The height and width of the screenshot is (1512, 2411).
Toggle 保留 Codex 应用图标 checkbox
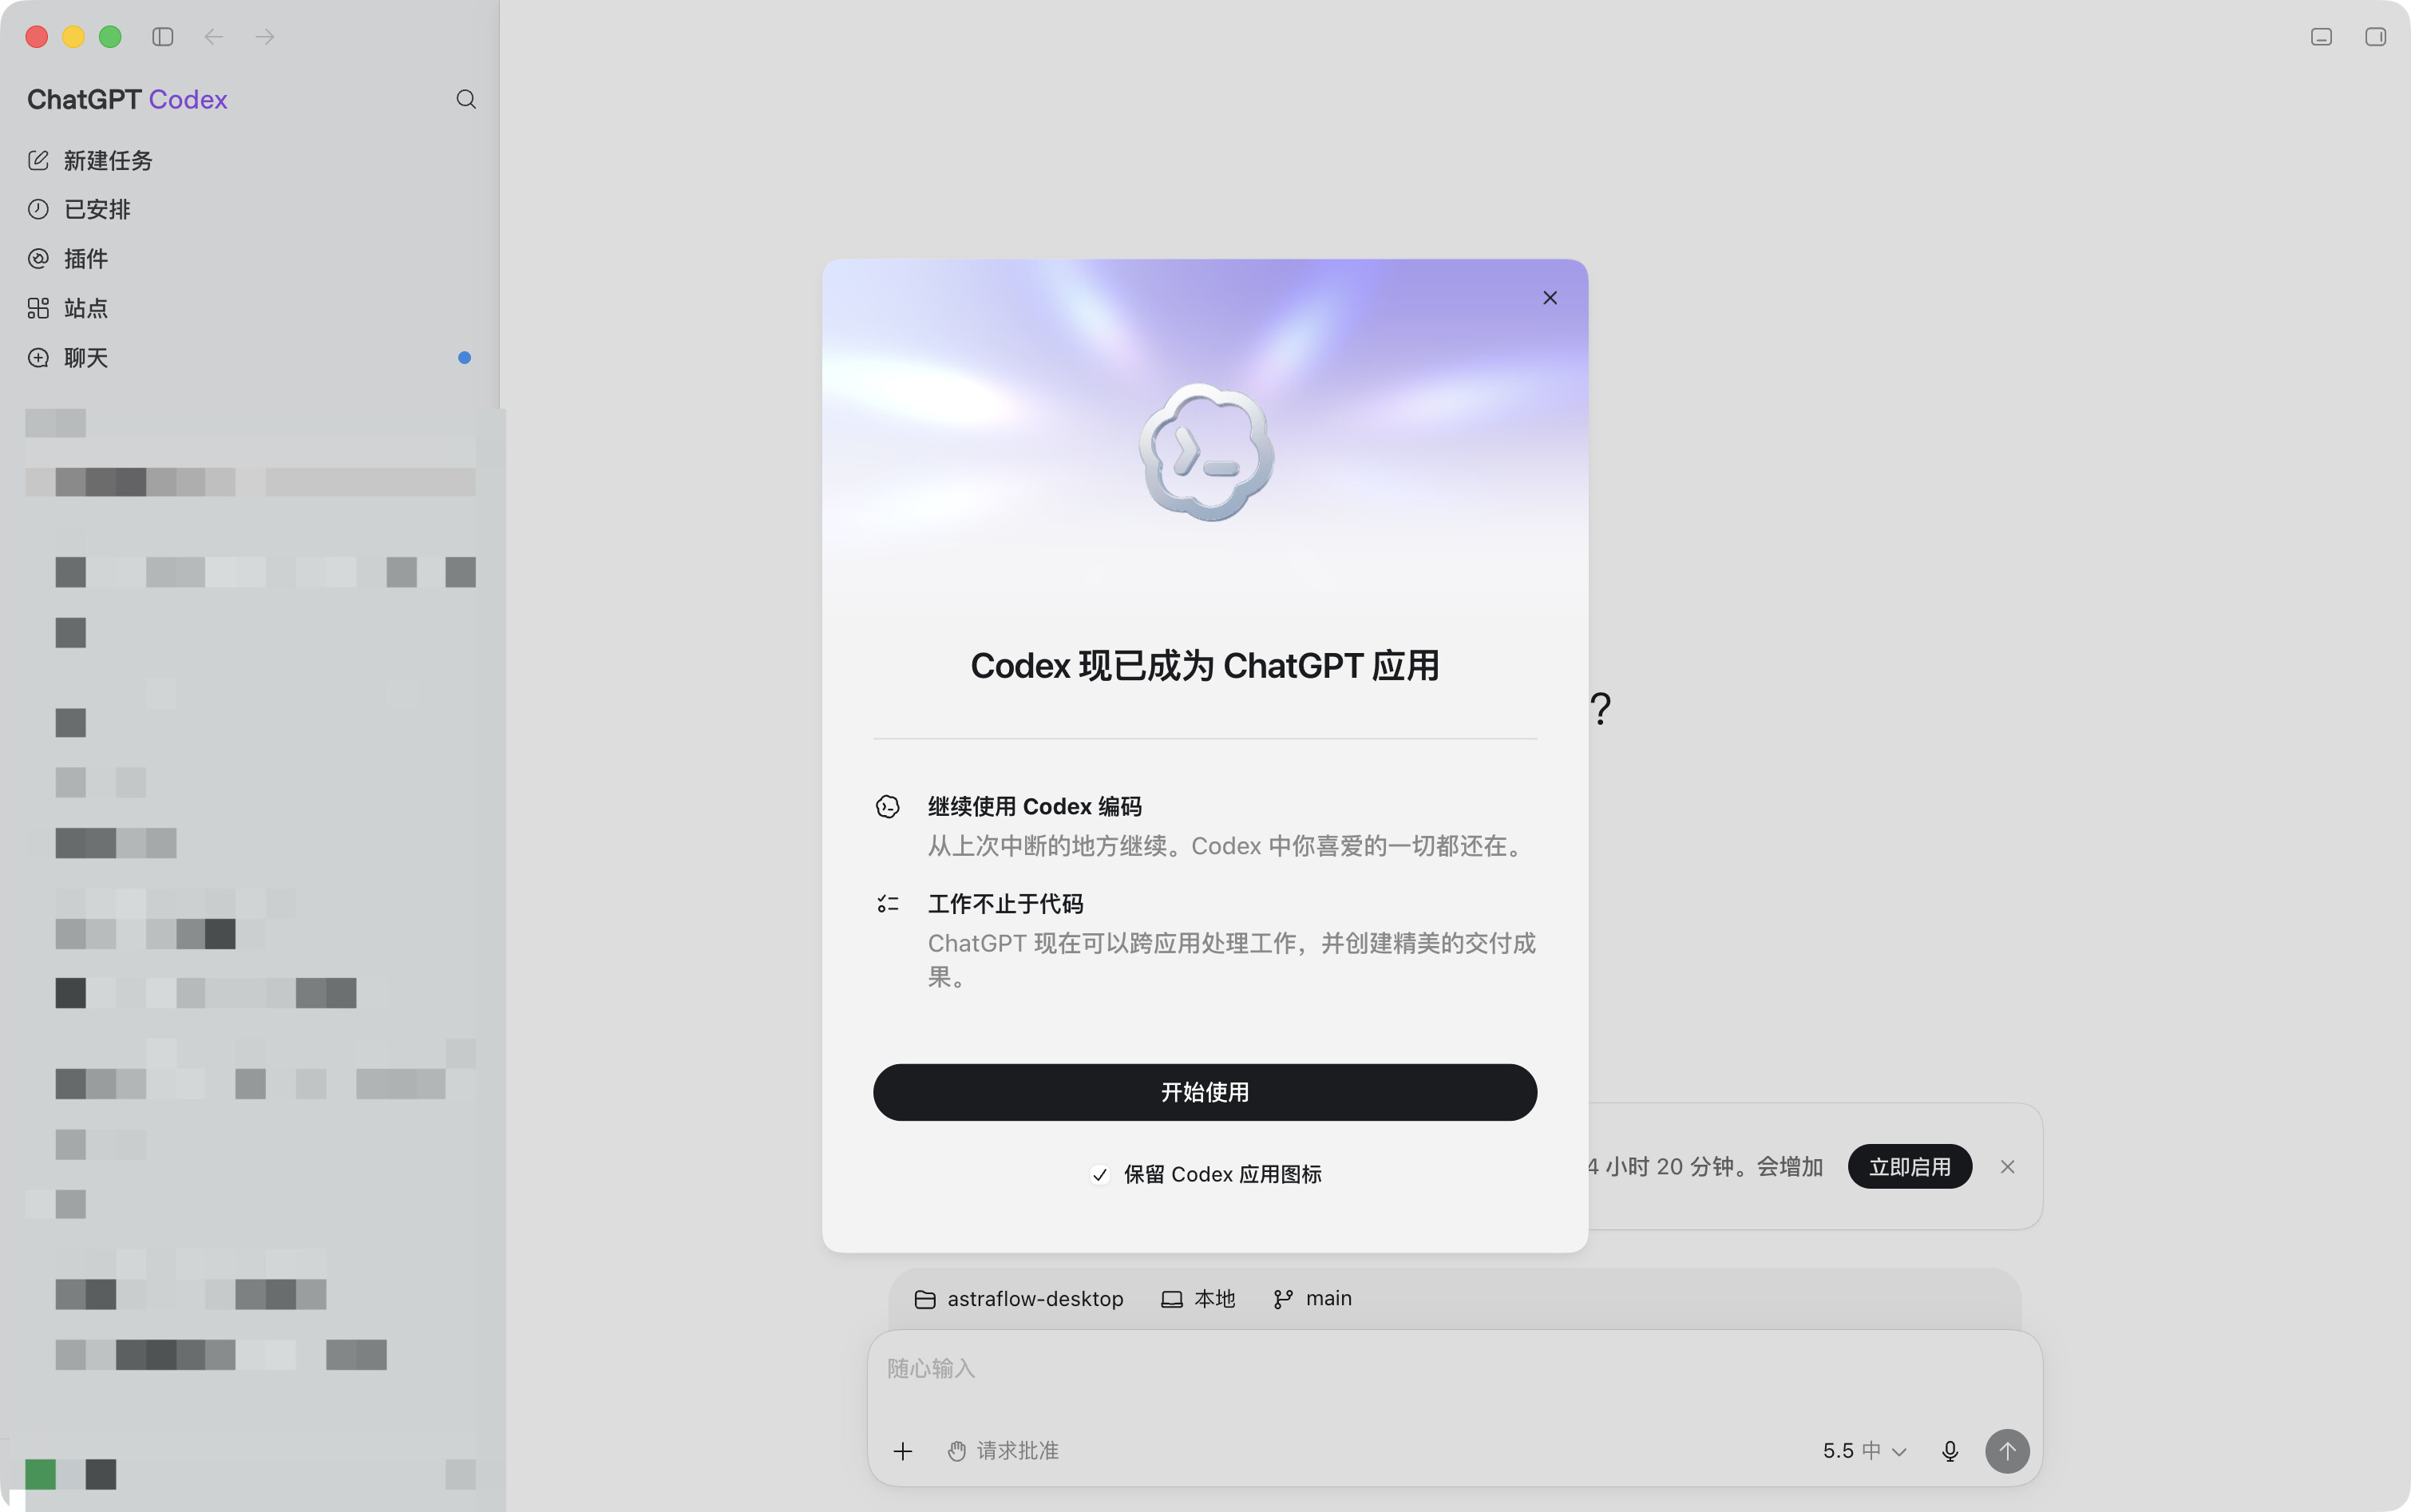pyautogui.click(x=1100, y=1175)
